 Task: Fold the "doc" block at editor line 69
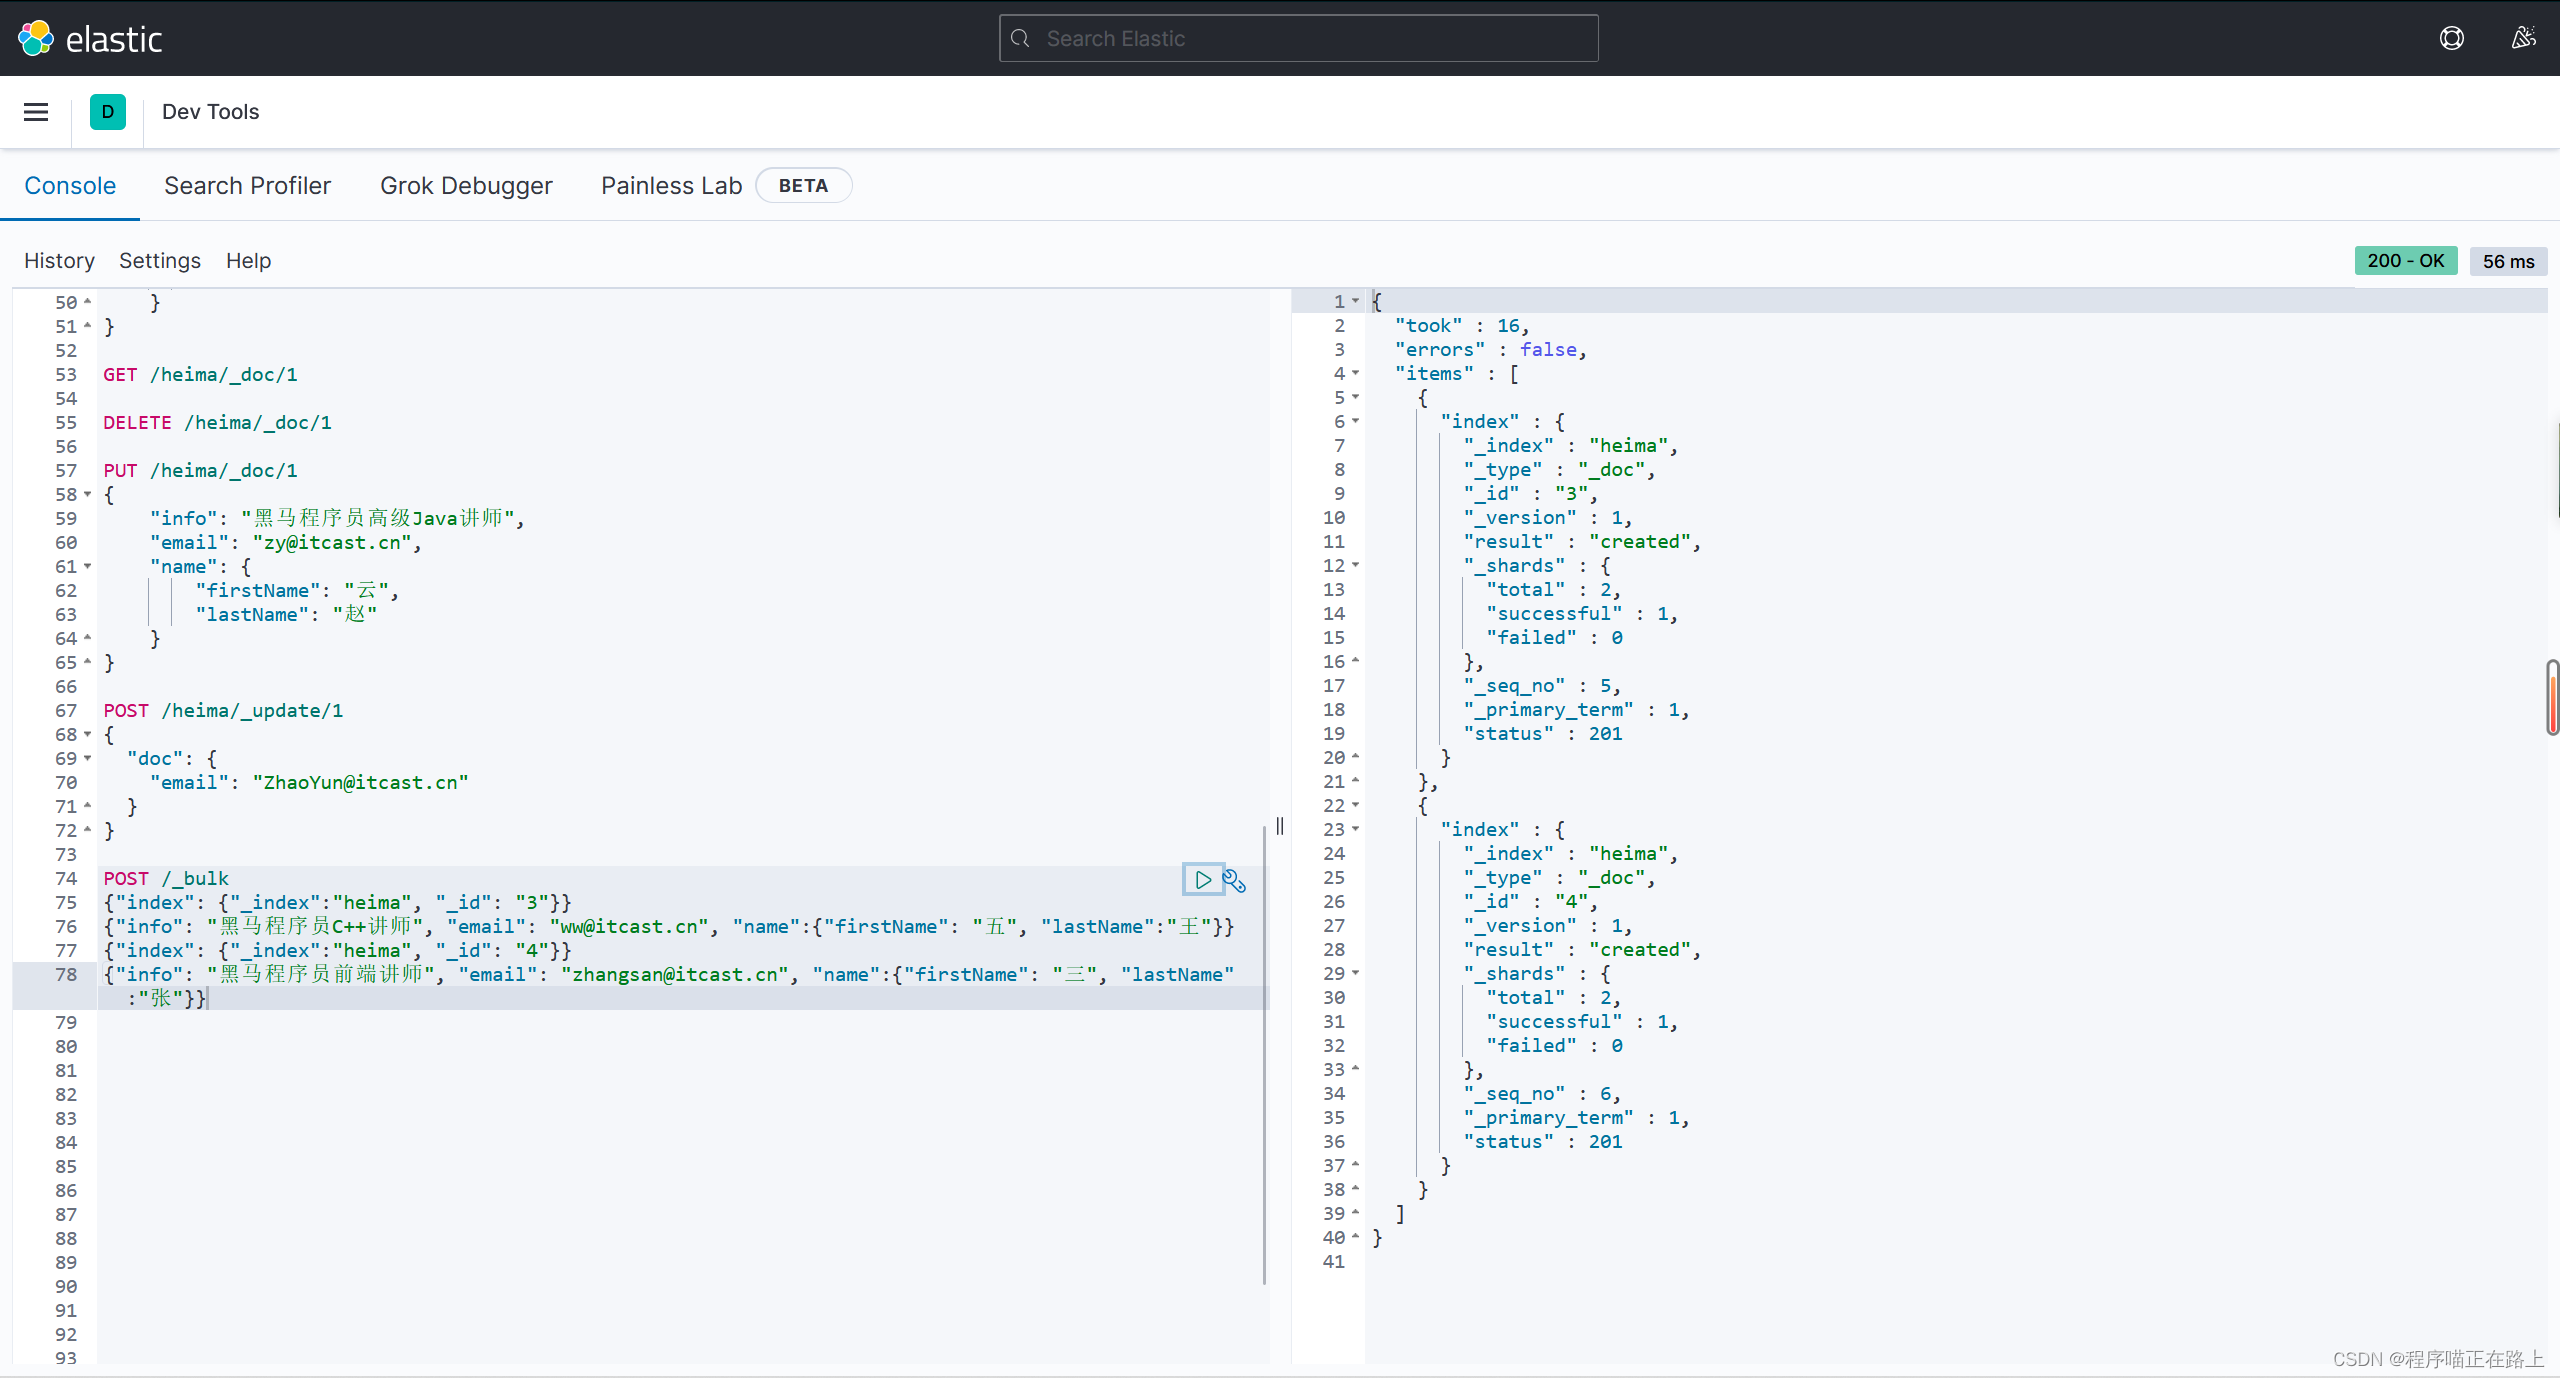tap(88, 759)
